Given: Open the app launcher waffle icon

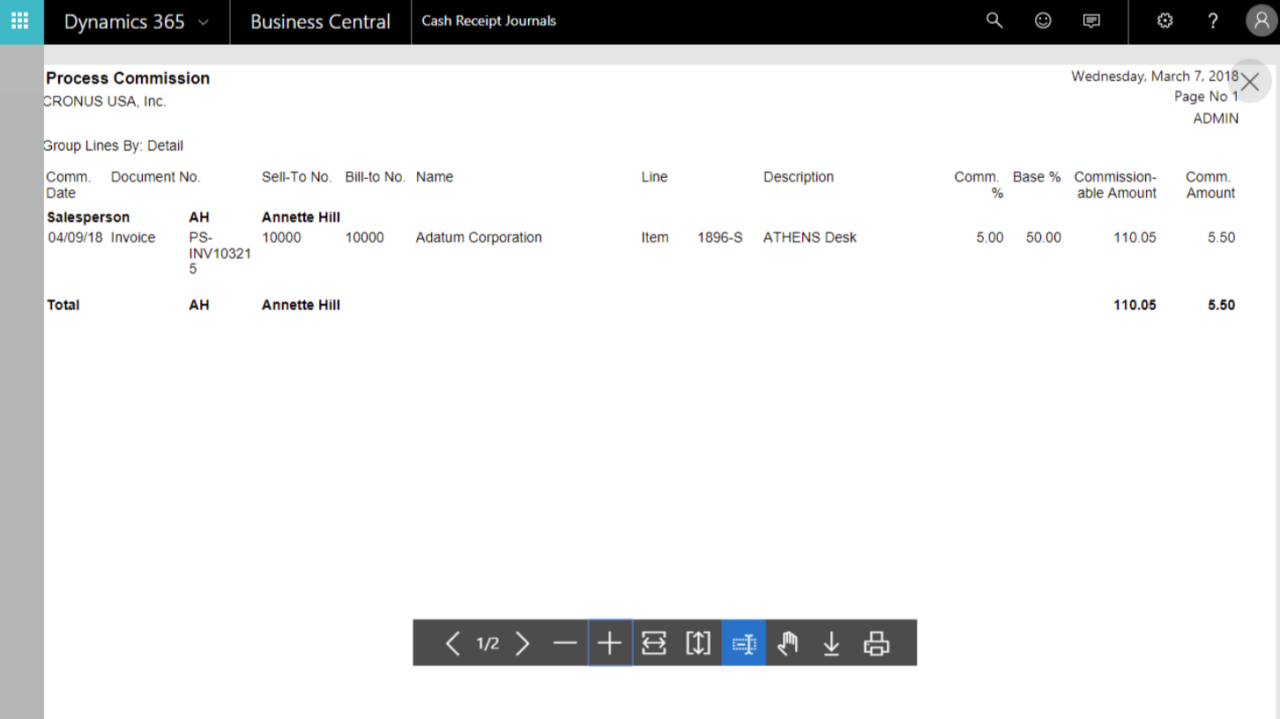Looking at the screenshot, I should (20, 21).
